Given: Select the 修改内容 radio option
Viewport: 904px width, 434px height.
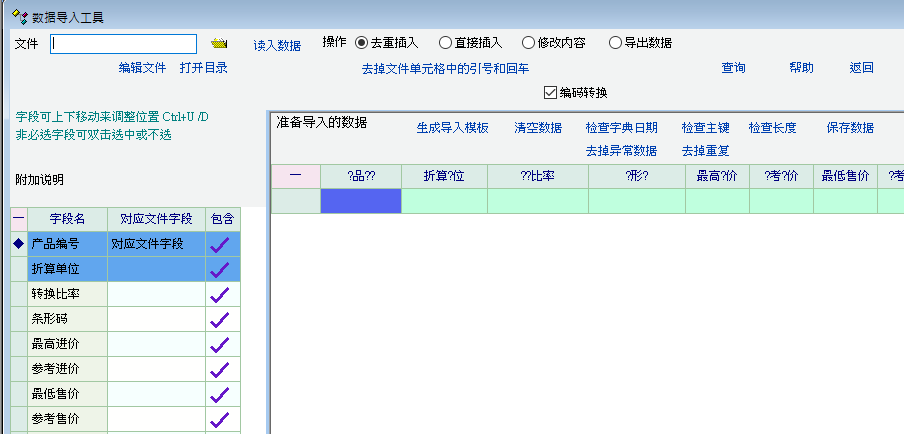Looking at the screenshot, I should click(x=528, y=43).
